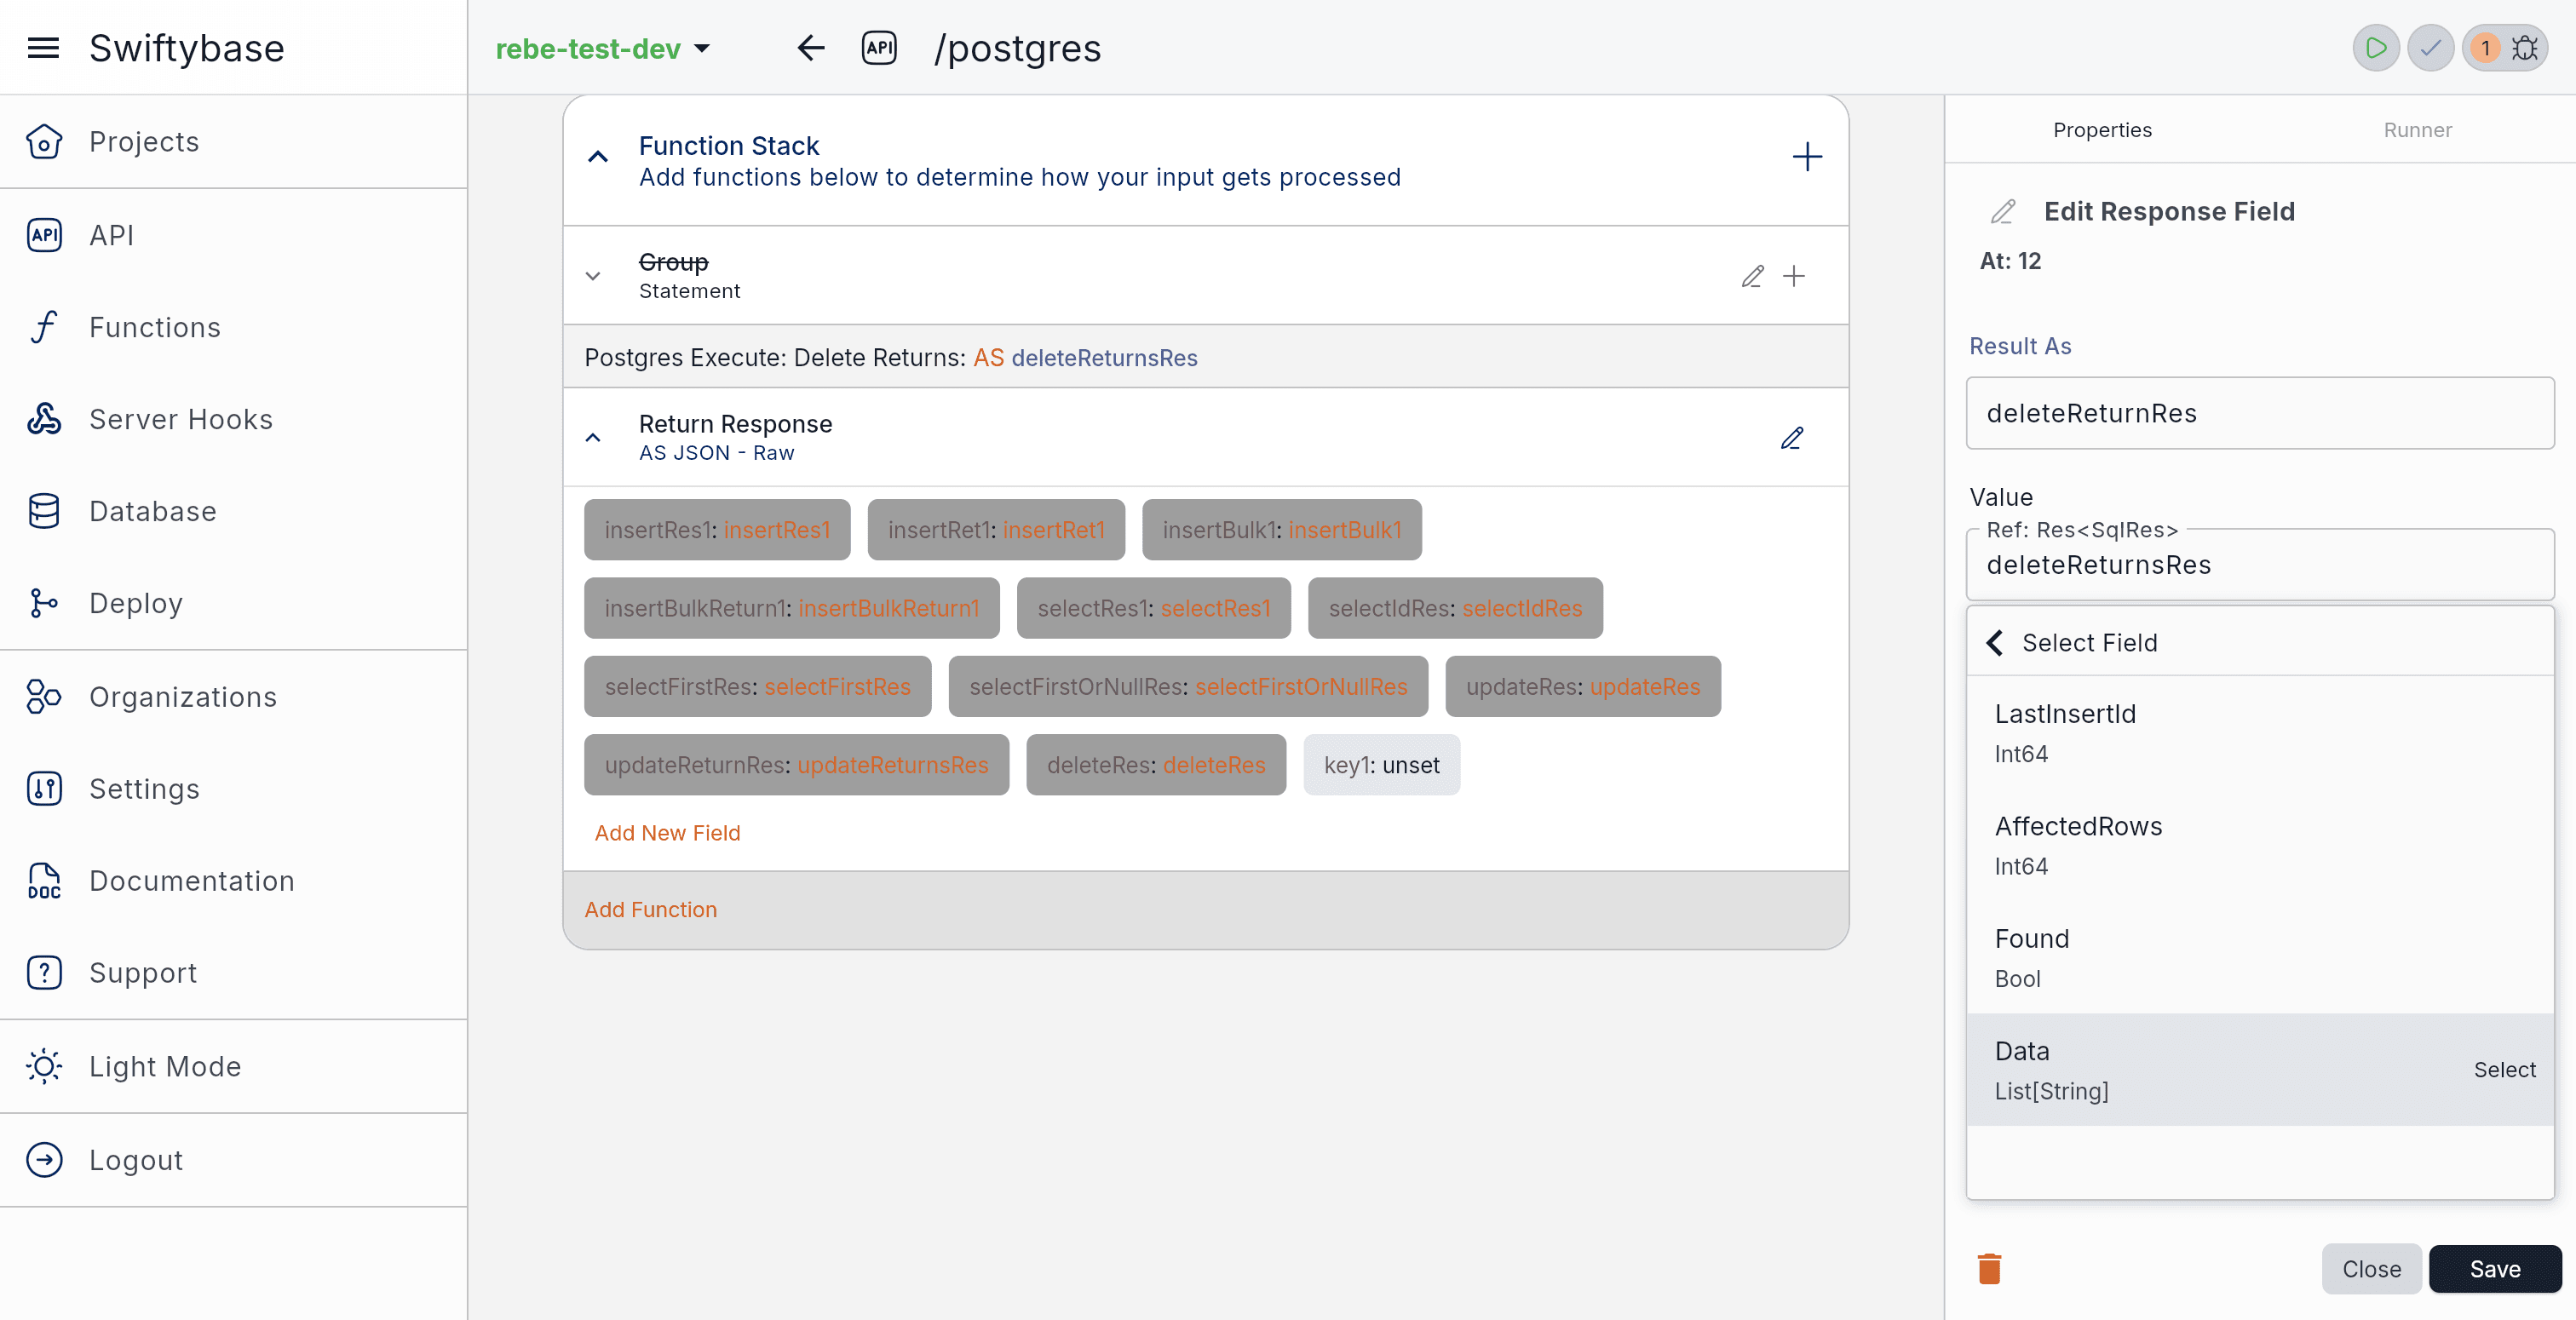This screenshot has width=2576, height=1320.
Task: Click the Deploy branch icon
Action: [x=44, y=603]
